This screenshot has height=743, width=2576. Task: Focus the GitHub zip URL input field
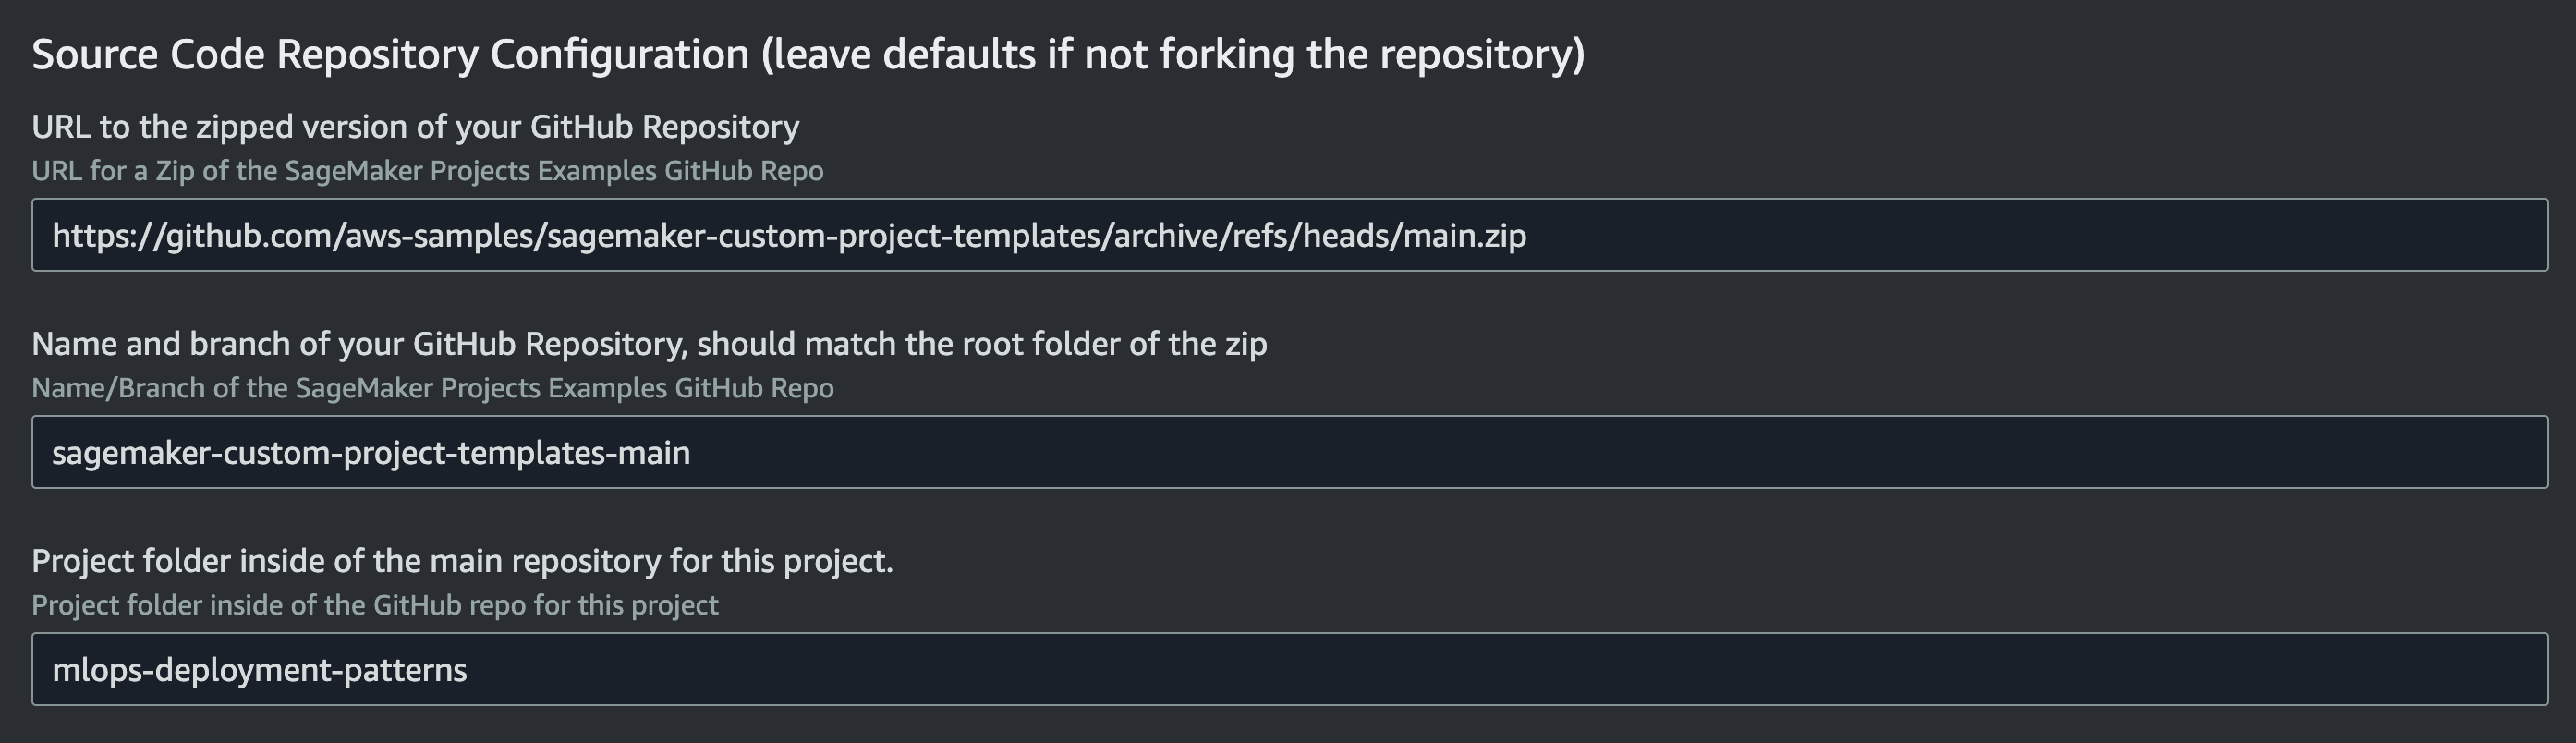tap(1289, 235)
